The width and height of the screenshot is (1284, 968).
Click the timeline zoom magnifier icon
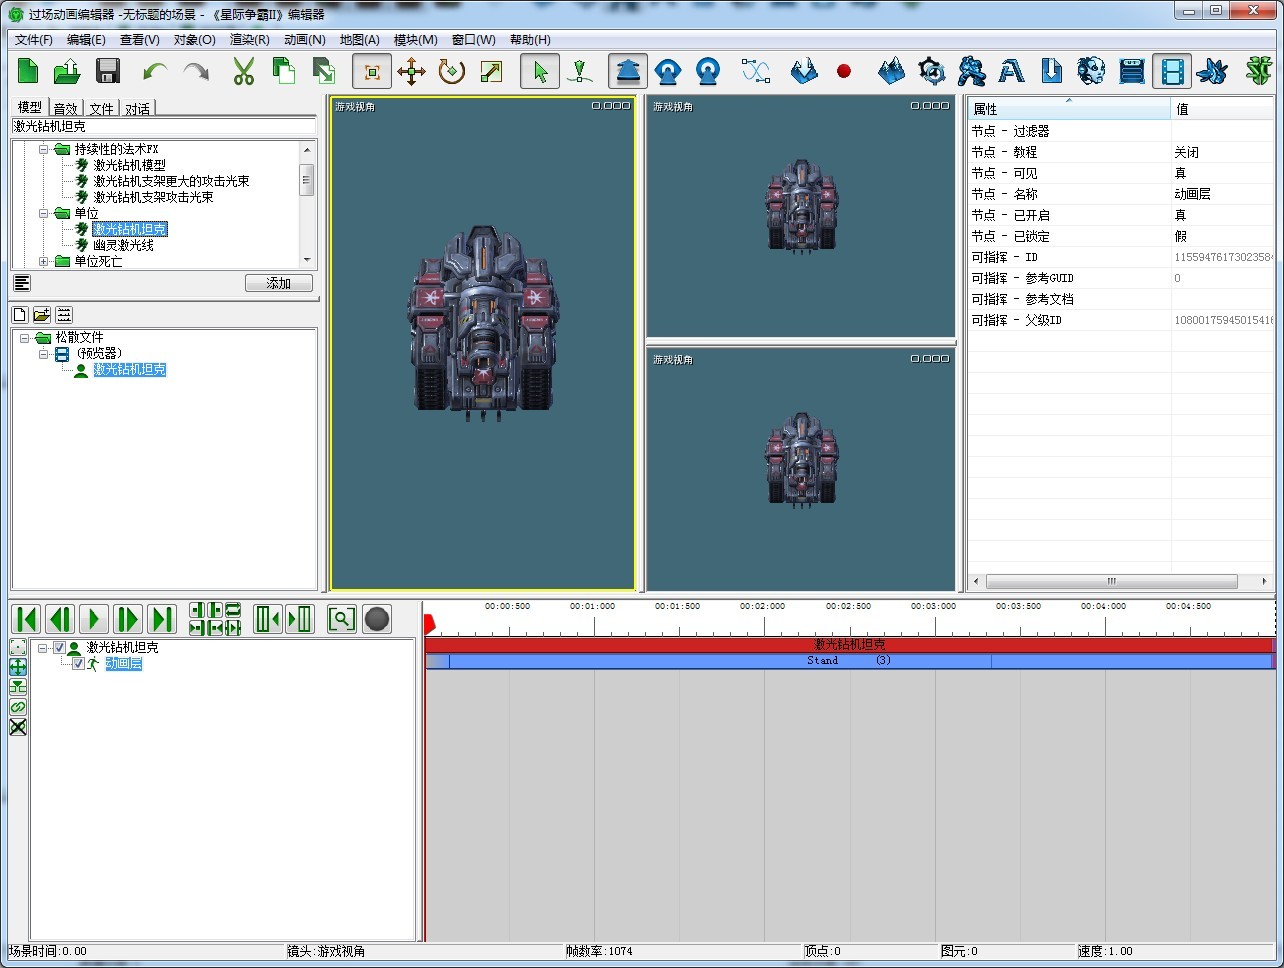point(341,619)
